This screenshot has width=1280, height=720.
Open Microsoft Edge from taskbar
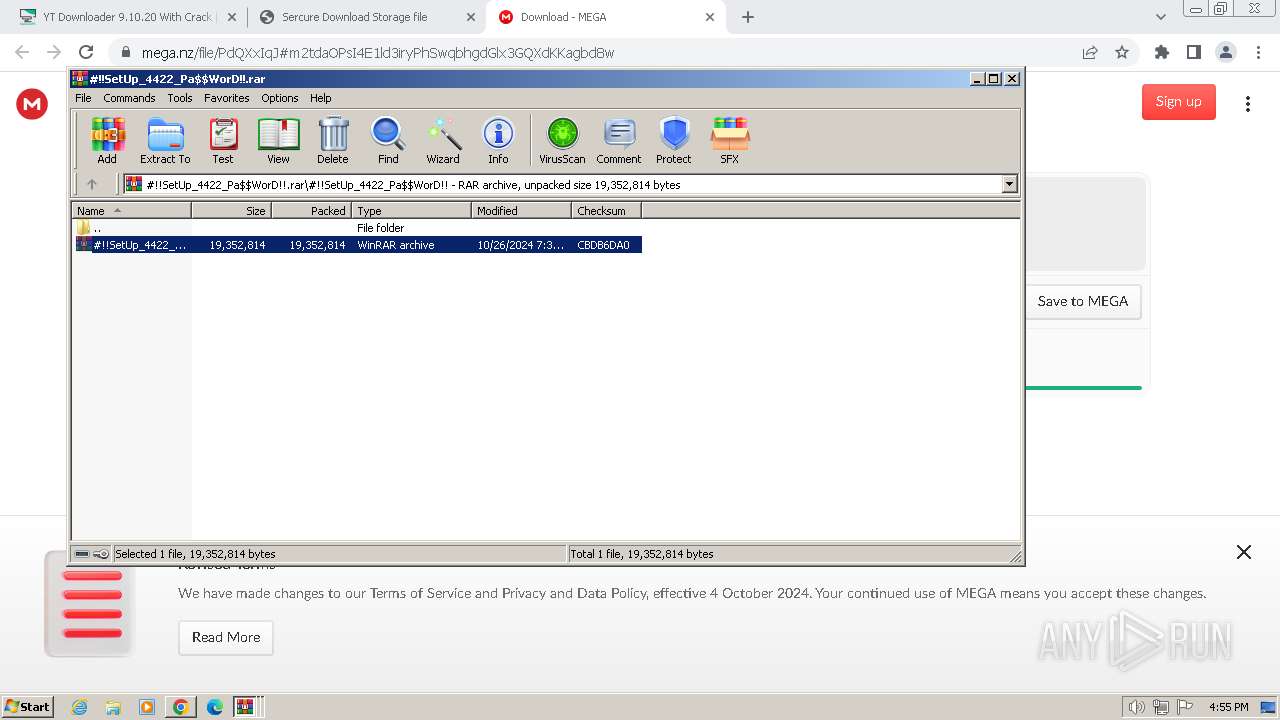click(215, 707)
